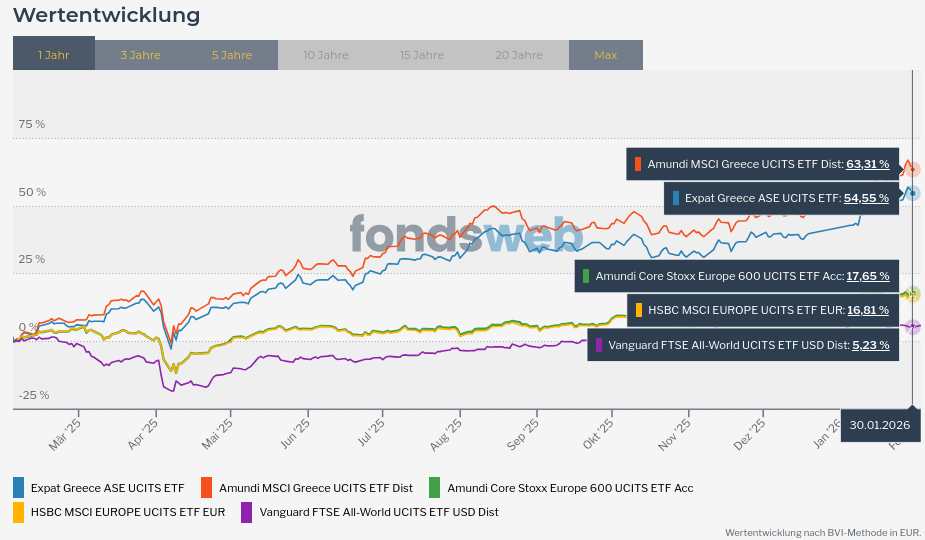Switch to the 3 Jahre tab
The height and width of the screenshot is (540, 925).
click(140, 55)
